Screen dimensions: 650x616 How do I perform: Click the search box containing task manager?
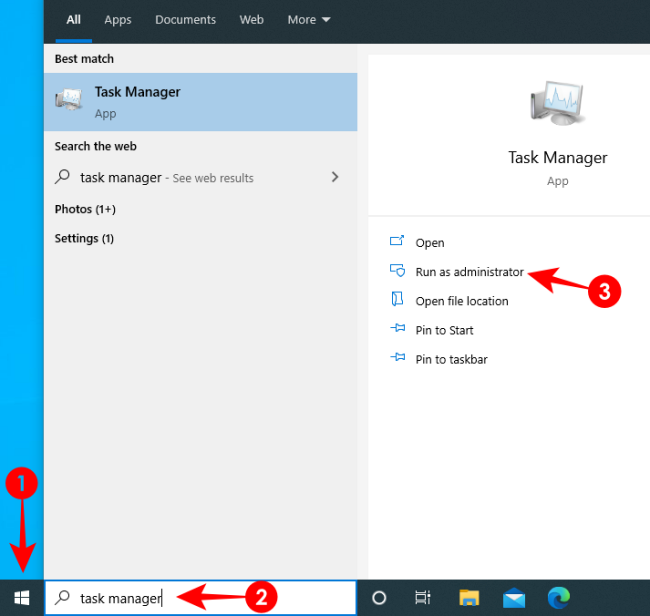200,598
